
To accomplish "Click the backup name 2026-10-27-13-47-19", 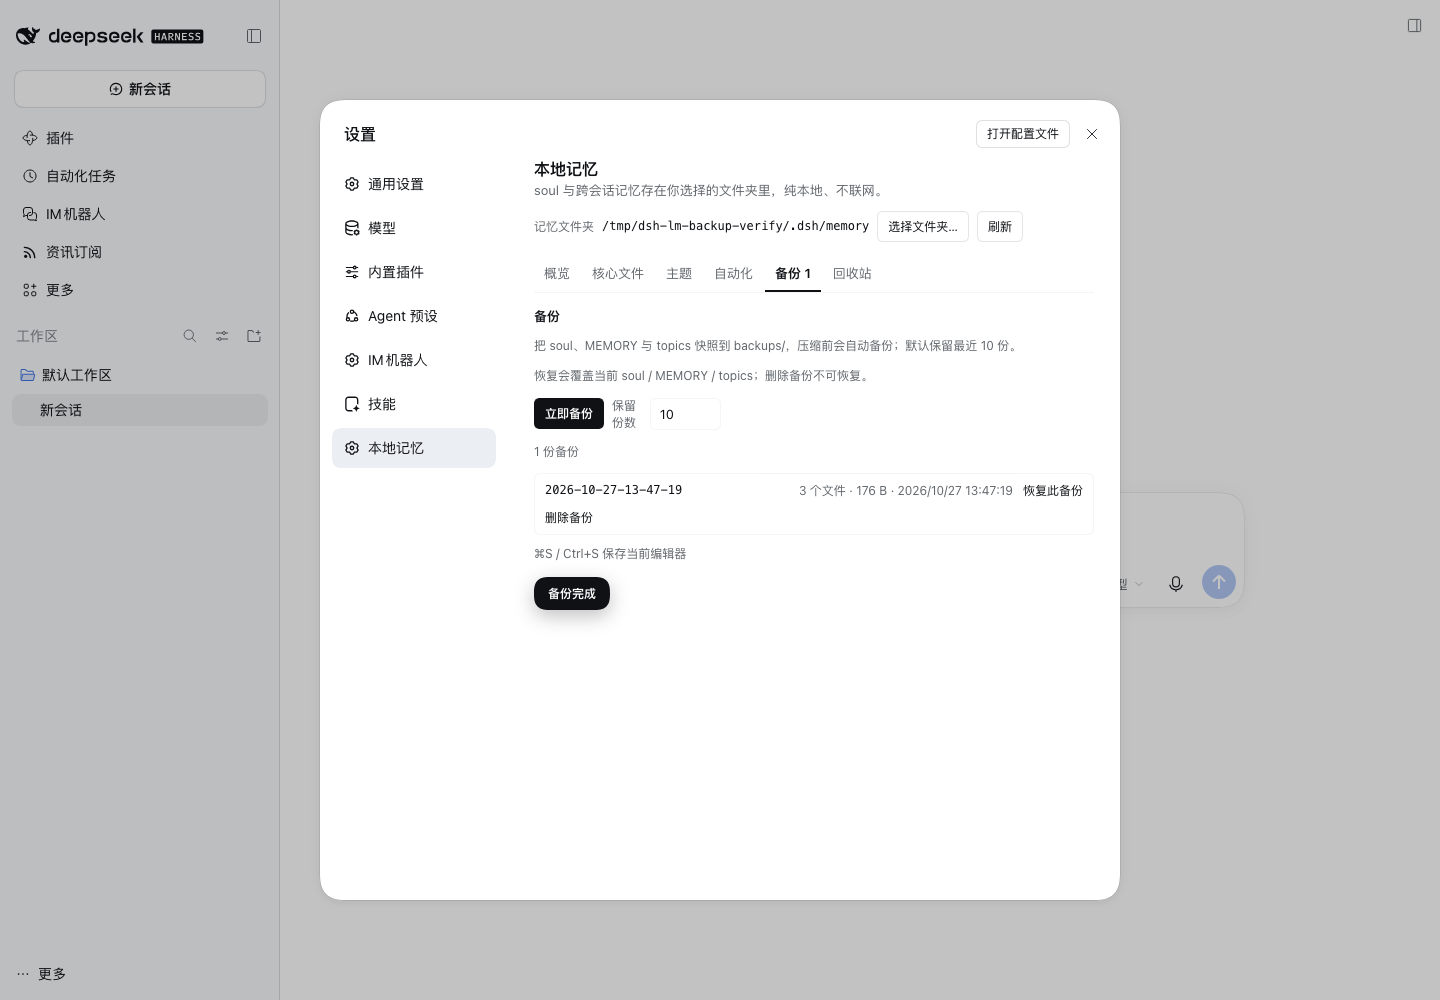I will click(x=614, y=490).
